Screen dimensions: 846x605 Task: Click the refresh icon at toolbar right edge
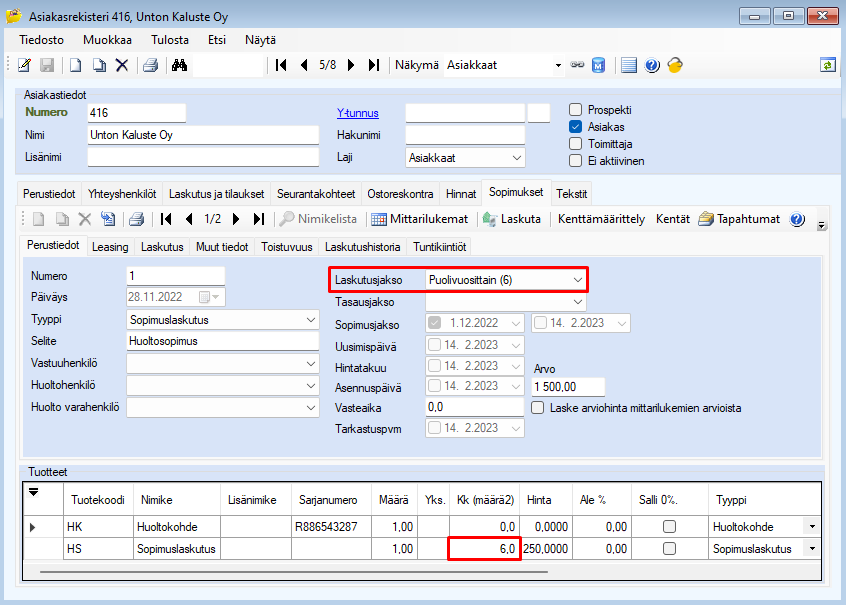click(x=828, y=65)
